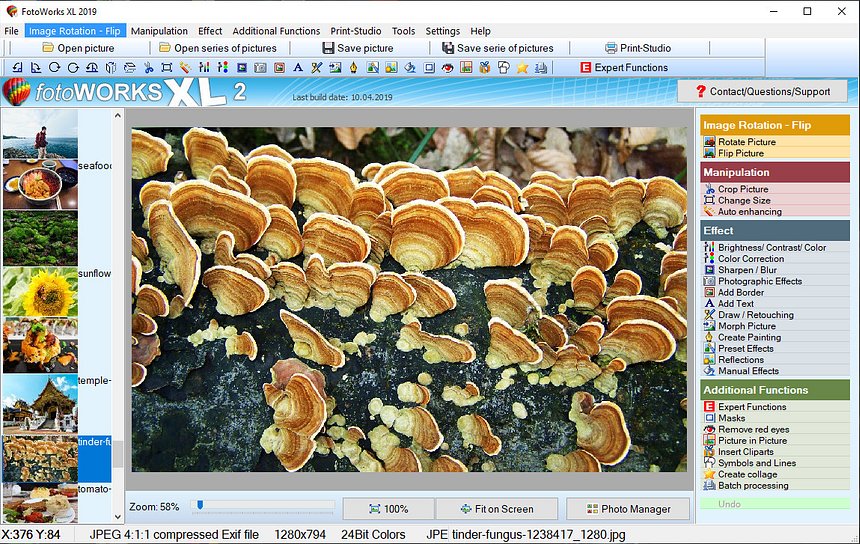Open the Settings menu

point(443,31)
